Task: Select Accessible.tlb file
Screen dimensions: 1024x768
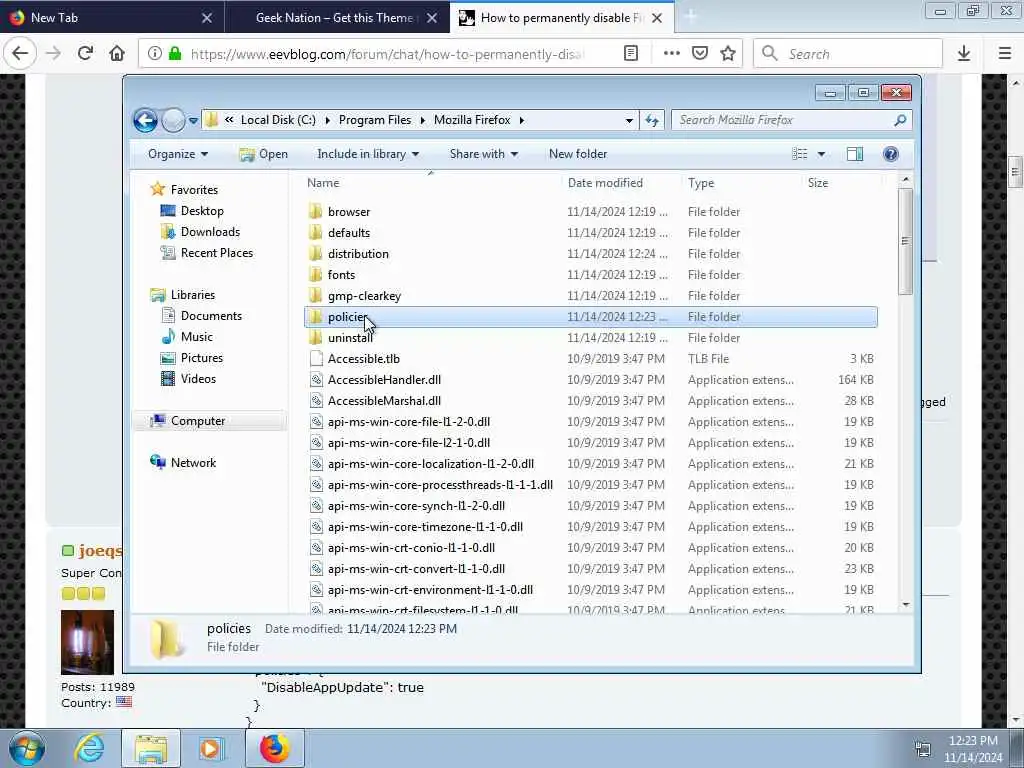Action: [x=363, y=359]
